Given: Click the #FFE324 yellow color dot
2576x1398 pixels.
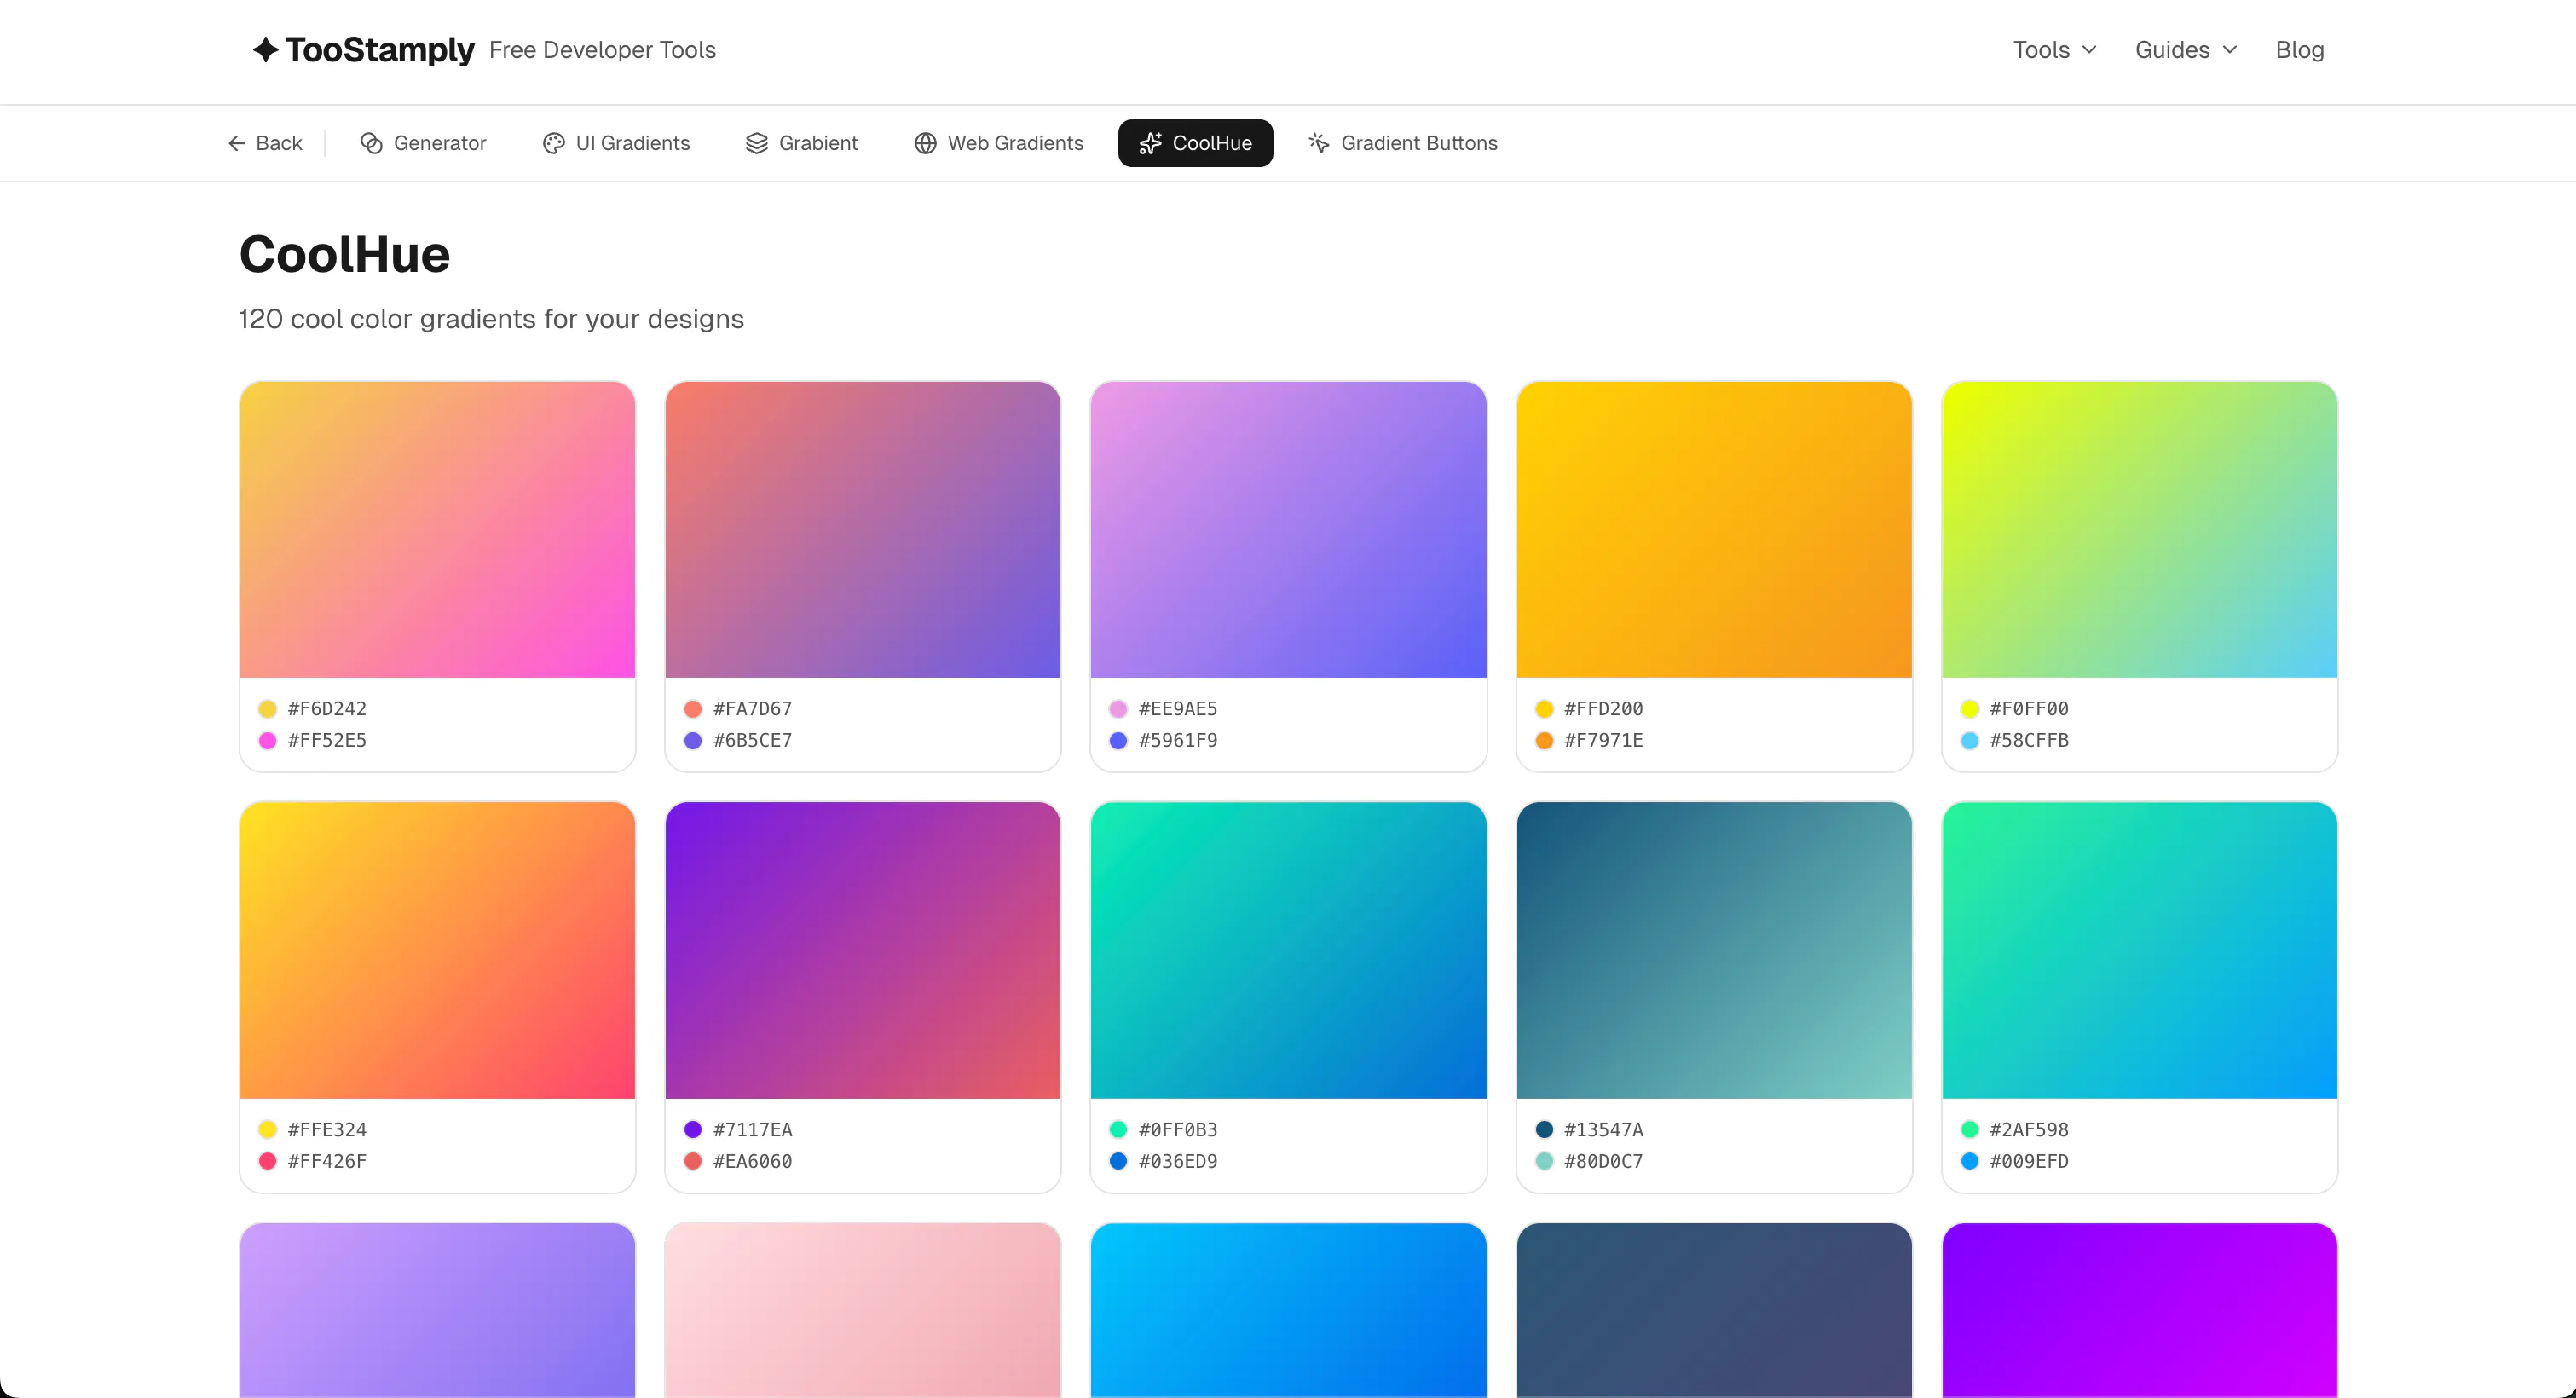Looking at the screenshot, I should tap(267, 1130).
